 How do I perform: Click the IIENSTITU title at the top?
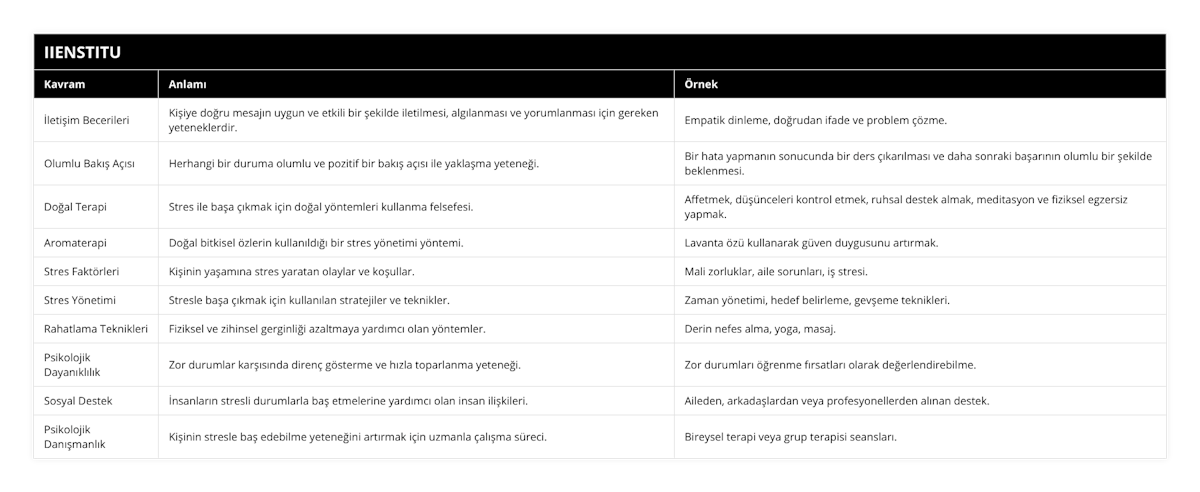pos(81,51)
